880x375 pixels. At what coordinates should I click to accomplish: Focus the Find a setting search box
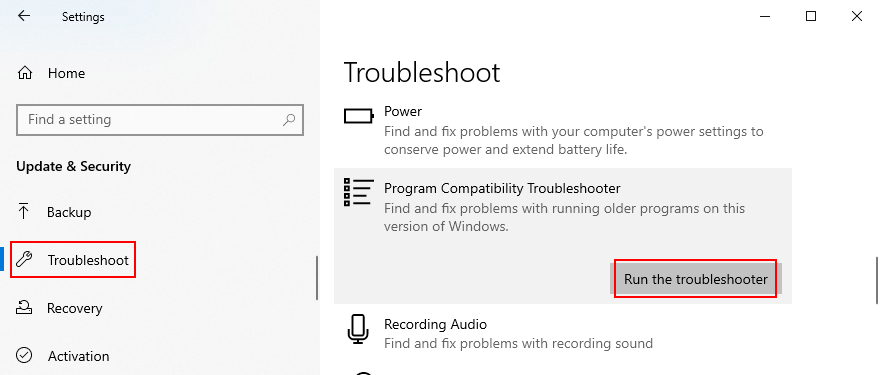pos(160,120)
